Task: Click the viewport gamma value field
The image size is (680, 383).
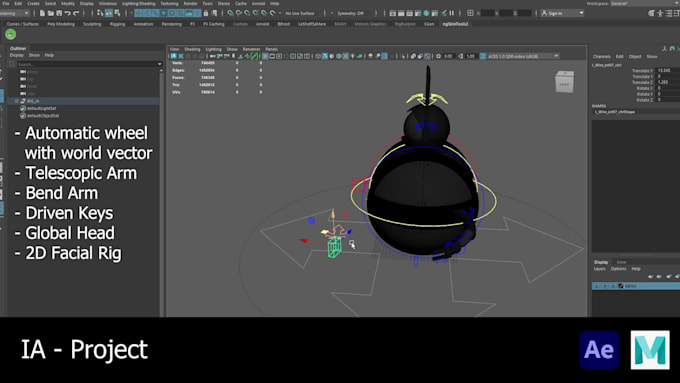Action: coord(471,56)
